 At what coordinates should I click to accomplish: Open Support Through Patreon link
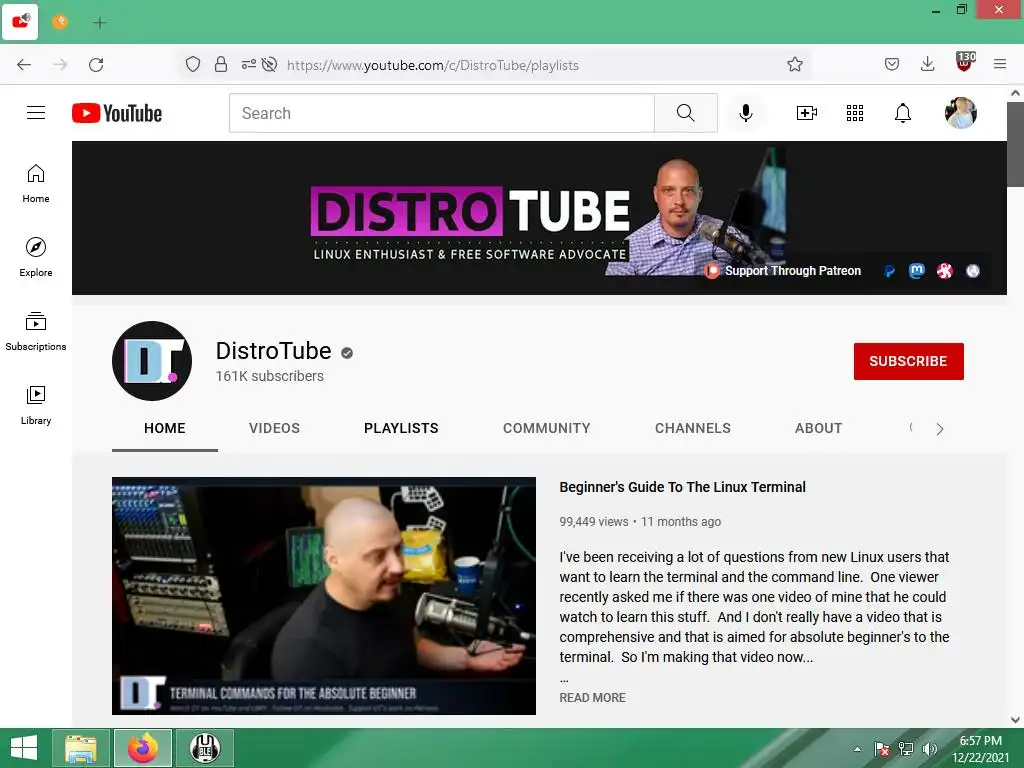[x=784, y=270]
